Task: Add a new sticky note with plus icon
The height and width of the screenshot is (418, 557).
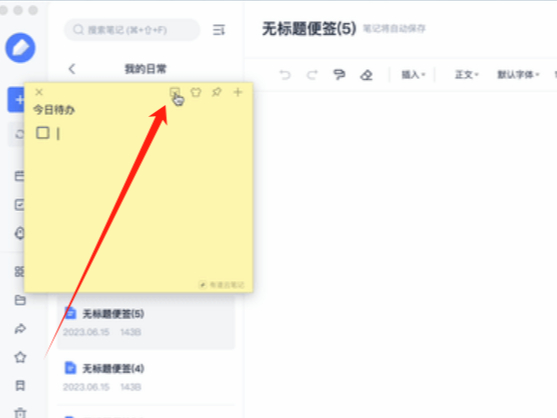Action: 238,92
